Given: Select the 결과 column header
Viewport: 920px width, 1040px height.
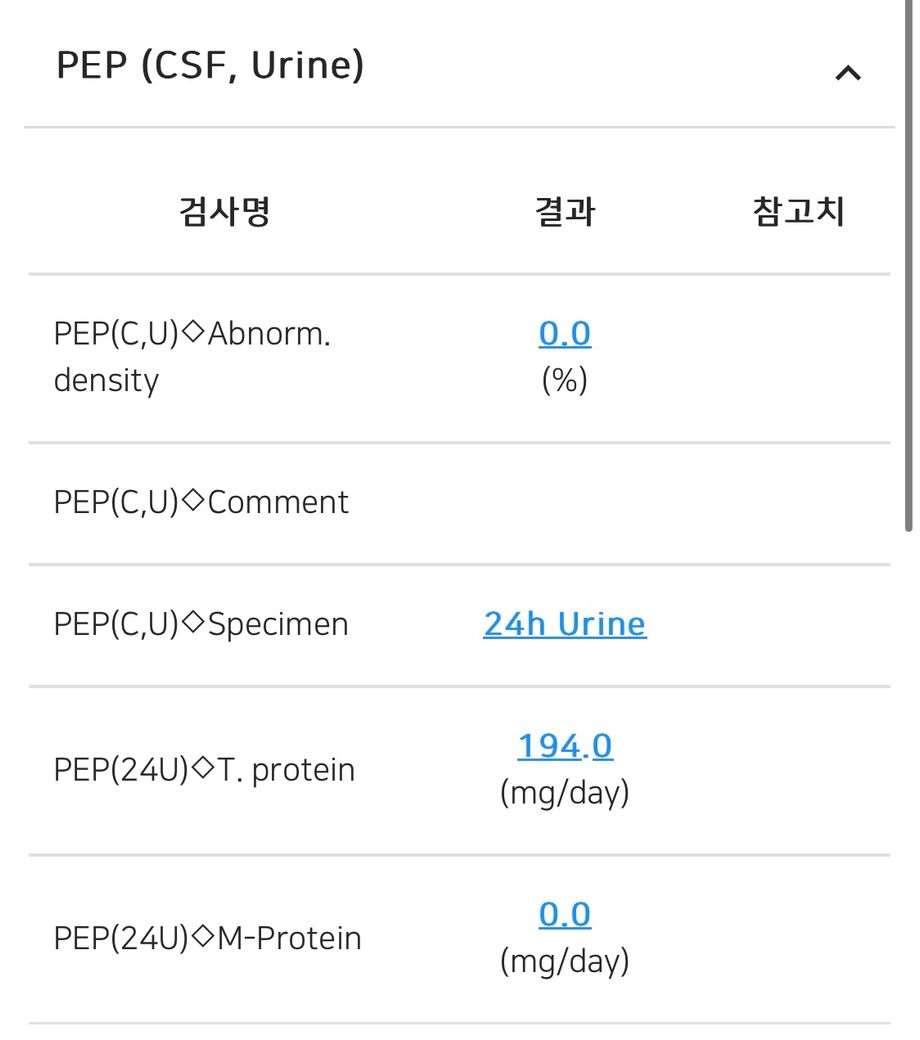Looking at the screenshot, I should click(564, 212).
